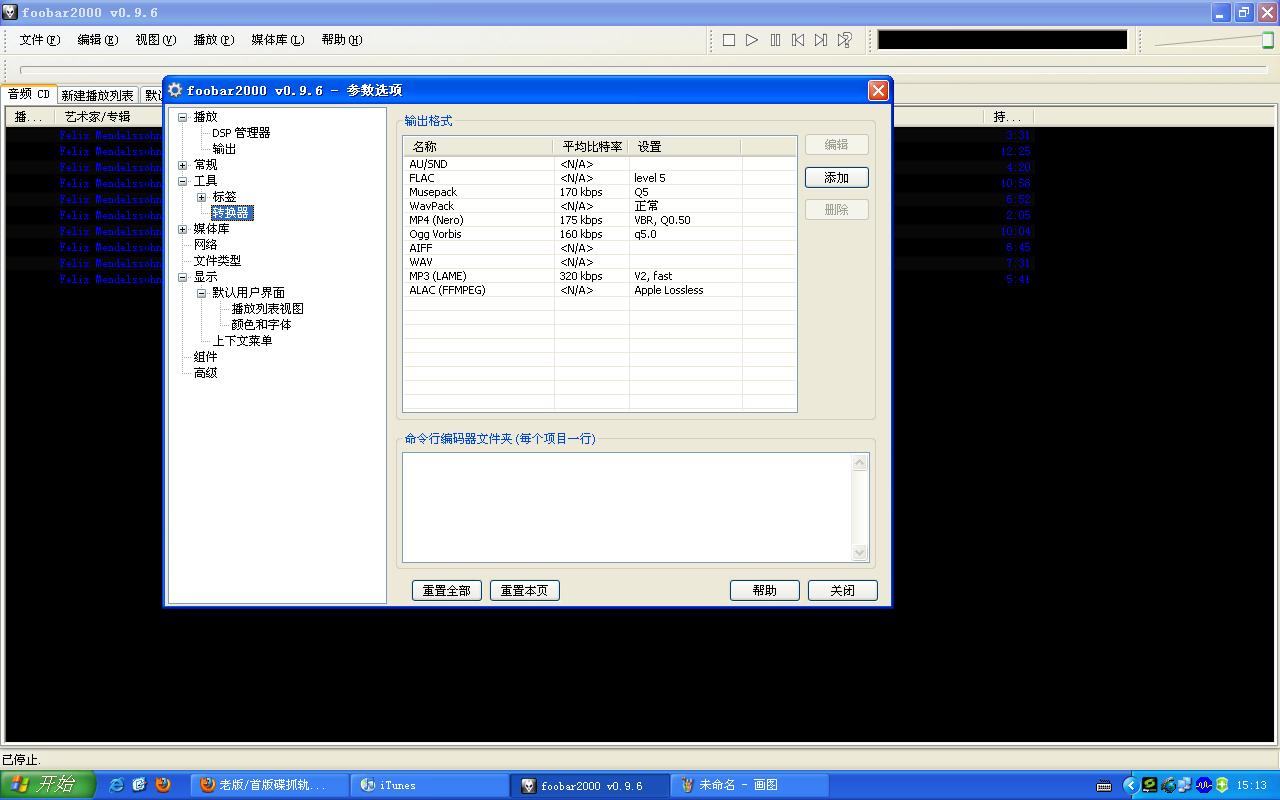Open the 编辑 menu
Viewport: 1280px width, 800px height.
coord(98,40)
